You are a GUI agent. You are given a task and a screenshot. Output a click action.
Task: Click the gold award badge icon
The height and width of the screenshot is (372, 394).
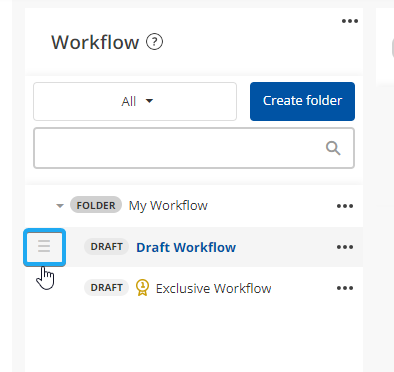point(143,288)
